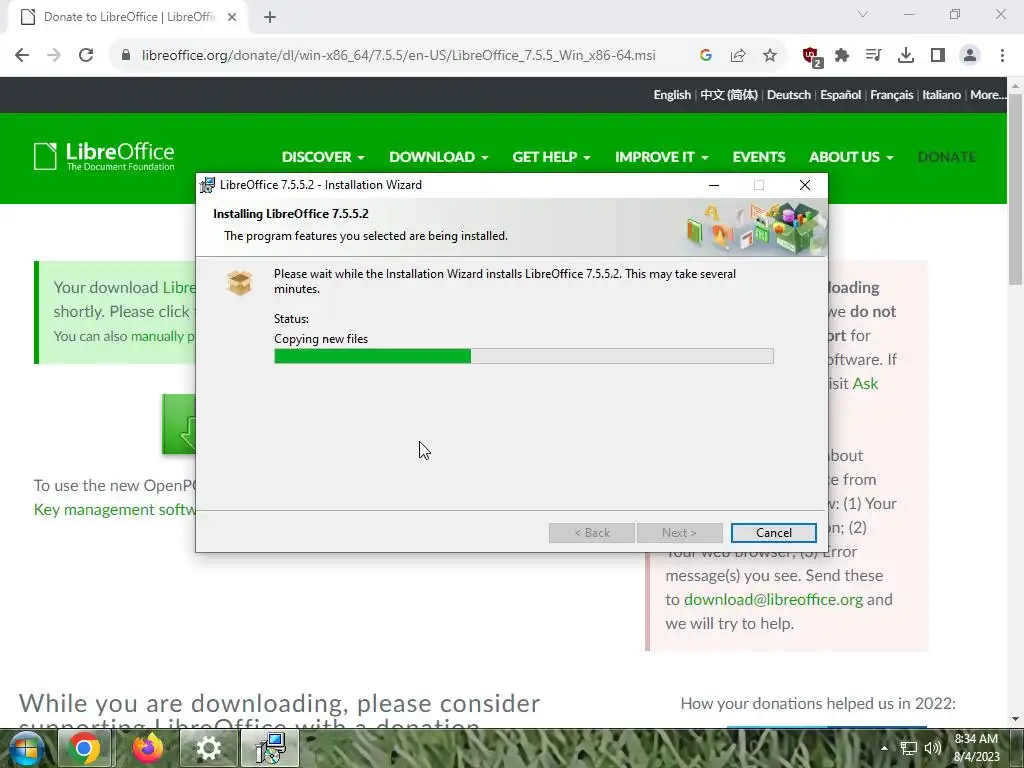Click the disabled < Back button
Screen dimensions: 1024x768
(592, 533)
